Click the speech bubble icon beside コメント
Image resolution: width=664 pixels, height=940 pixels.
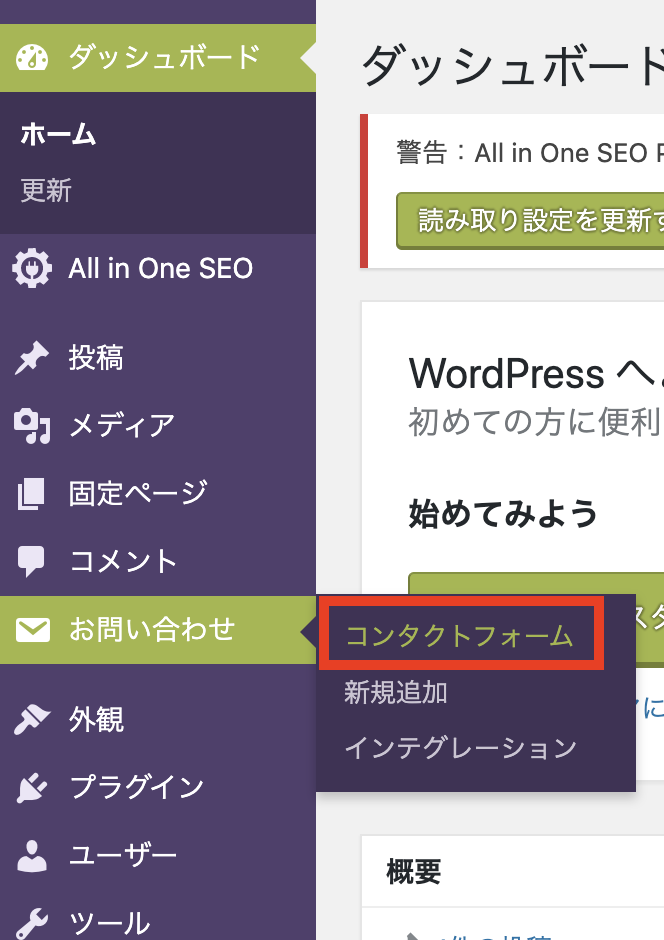tap(31, 562)
